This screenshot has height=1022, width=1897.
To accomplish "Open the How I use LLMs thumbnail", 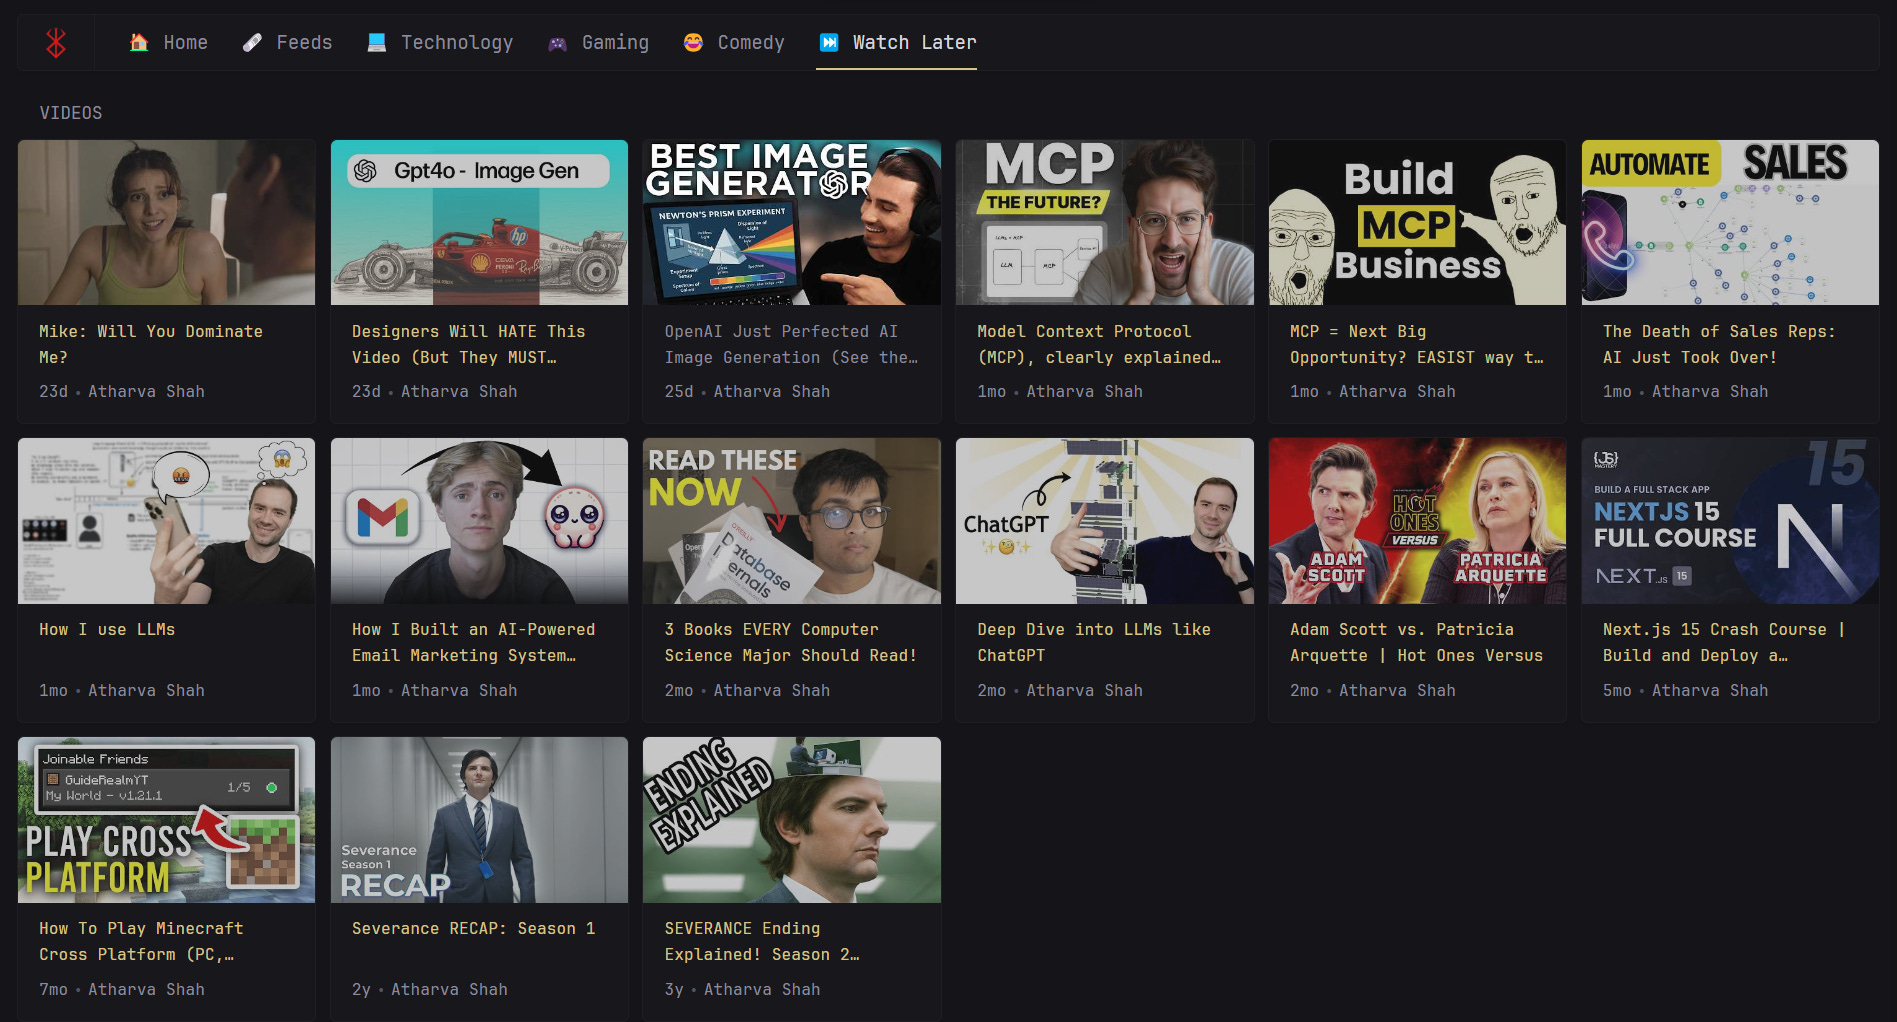I will point(166,521).
